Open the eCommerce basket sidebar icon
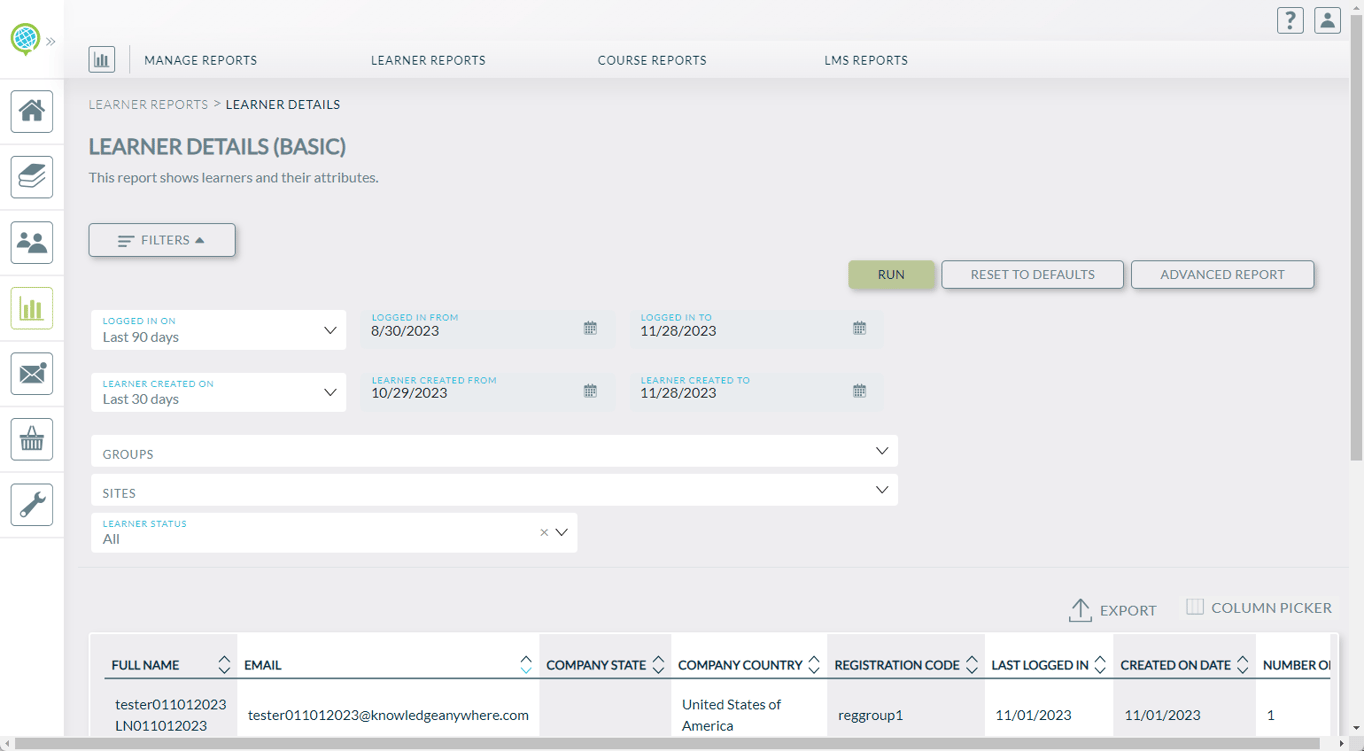This screenshot has height=751, width=1364. click(x=32, y=439)
